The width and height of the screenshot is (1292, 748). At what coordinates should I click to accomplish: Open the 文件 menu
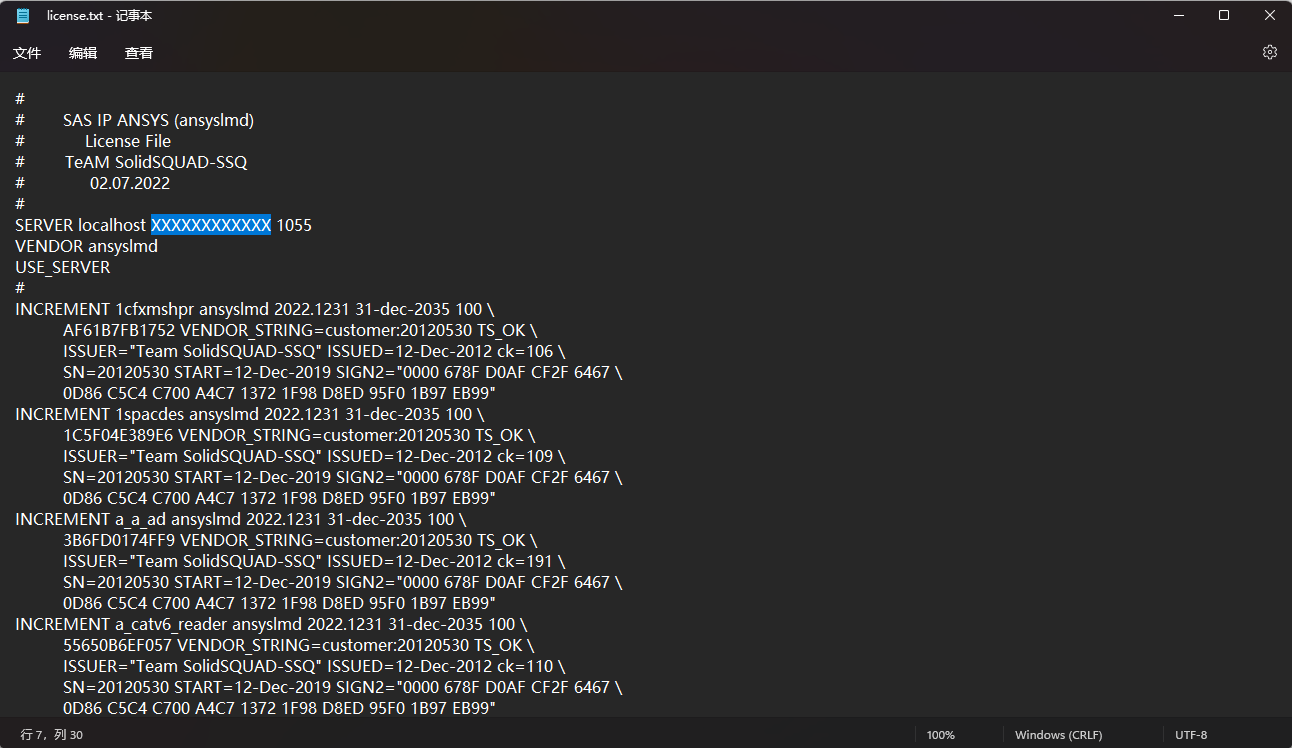pos(27,53)
